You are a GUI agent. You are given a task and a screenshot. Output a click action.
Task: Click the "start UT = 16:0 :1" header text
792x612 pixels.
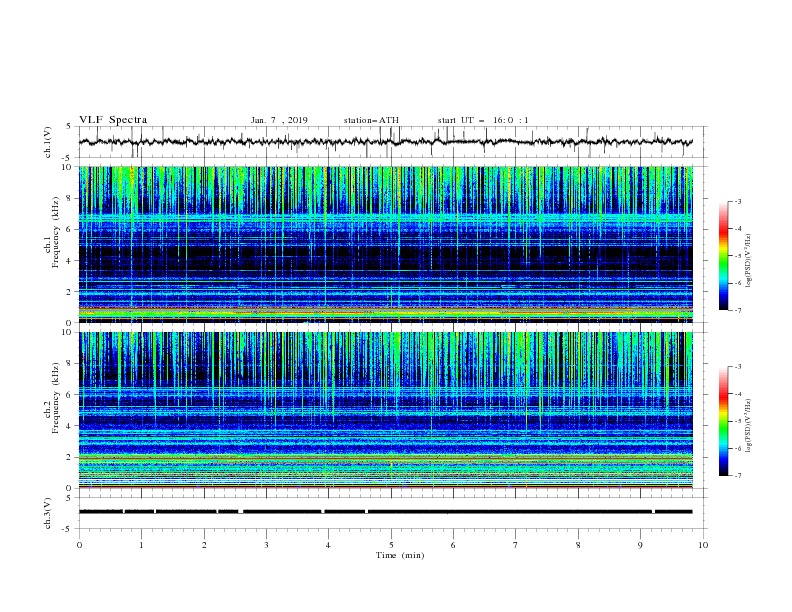(x=483, y=120)
